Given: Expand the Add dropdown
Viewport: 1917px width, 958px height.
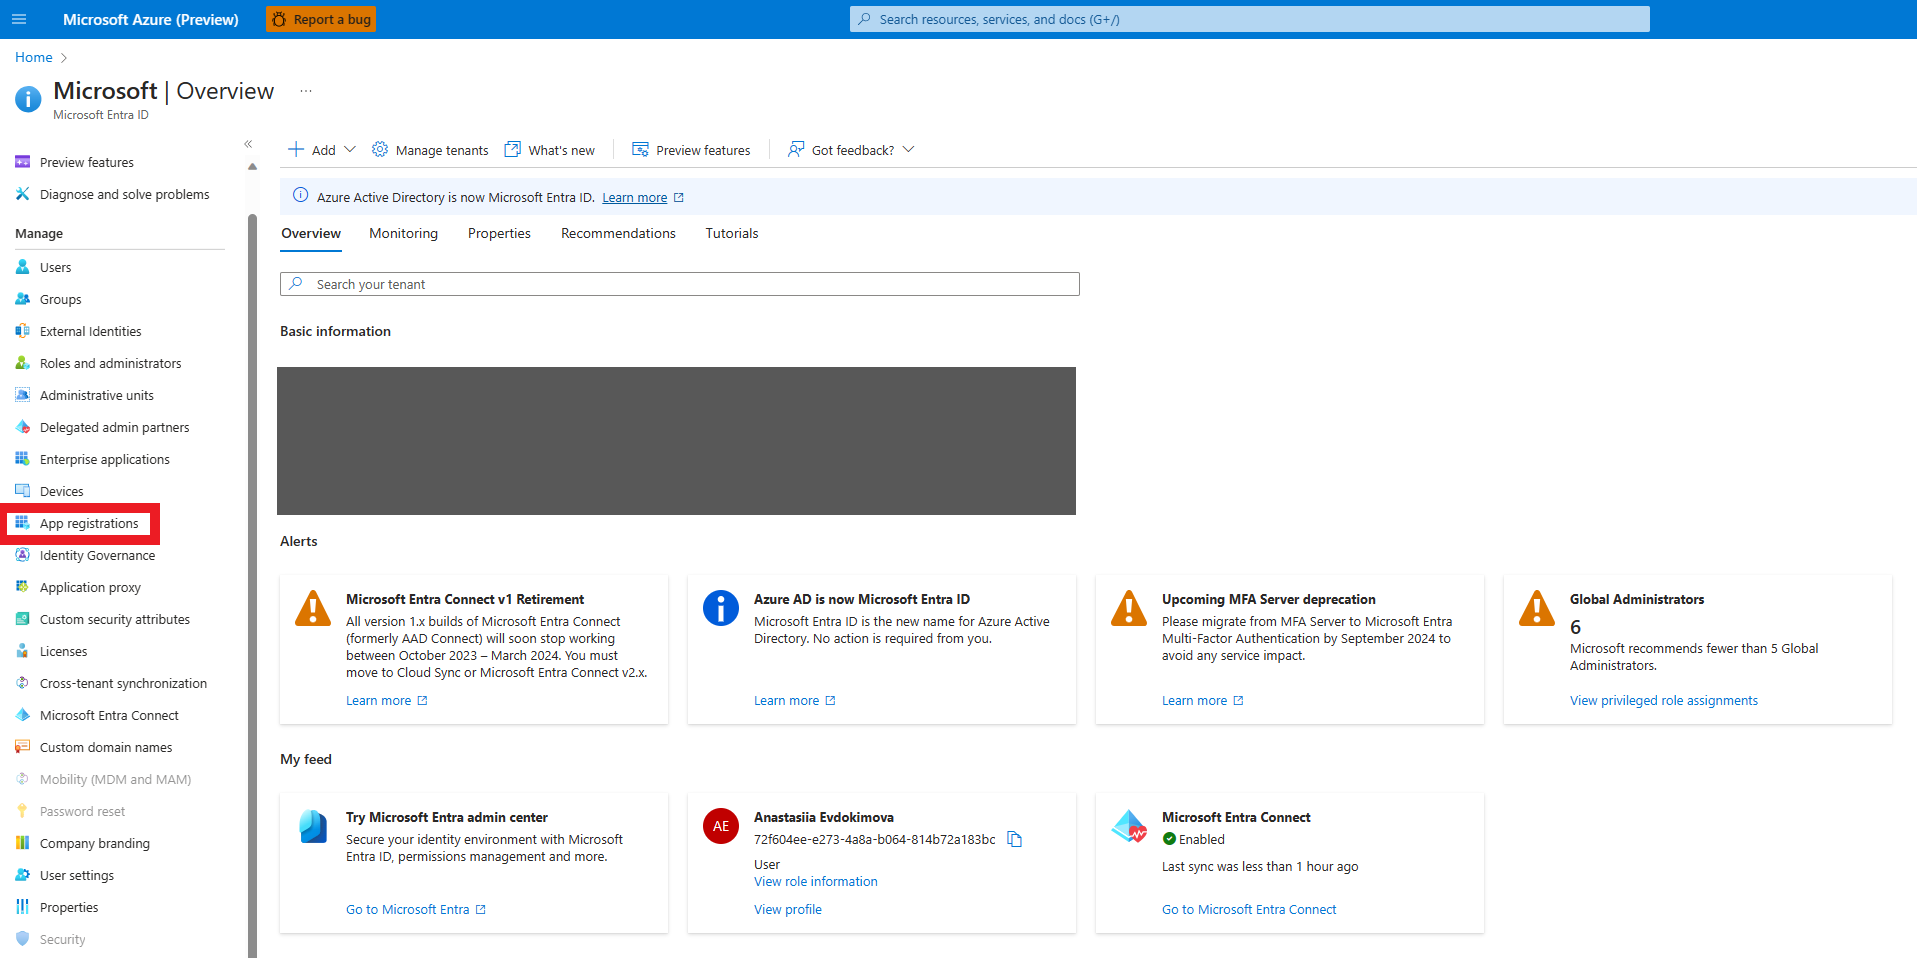Looking at the screenshot, I should pyautogui.click(x=322, y=150).
